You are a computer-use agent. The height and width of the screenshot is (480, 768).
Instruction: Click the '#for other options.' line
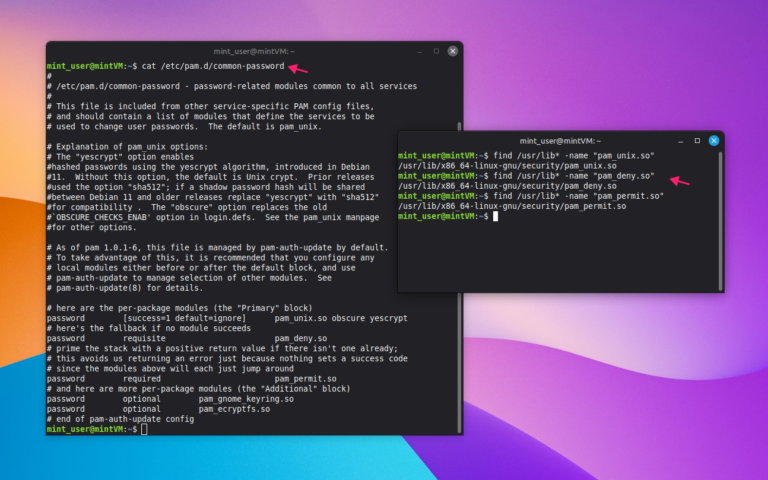tap(92, 227)
